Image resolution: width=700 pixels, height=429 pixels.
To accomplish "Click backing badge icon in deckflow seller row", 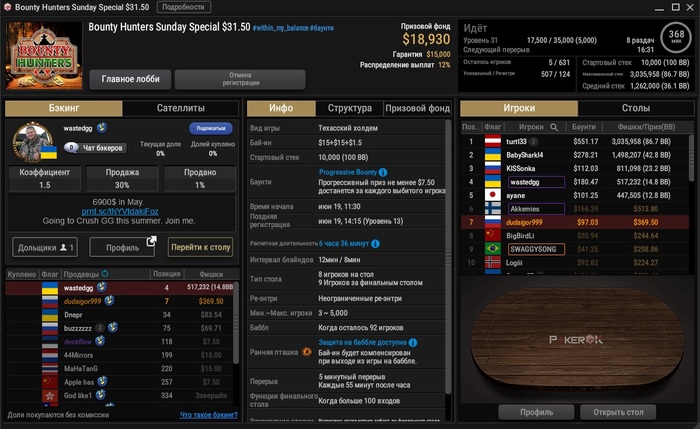I will point(100,341).
